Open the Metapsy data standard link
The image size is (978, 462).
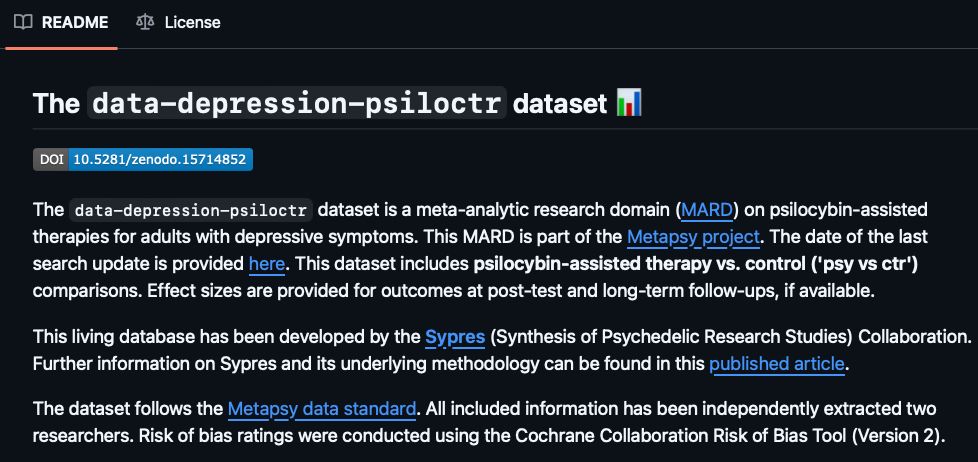click(321, 409)
